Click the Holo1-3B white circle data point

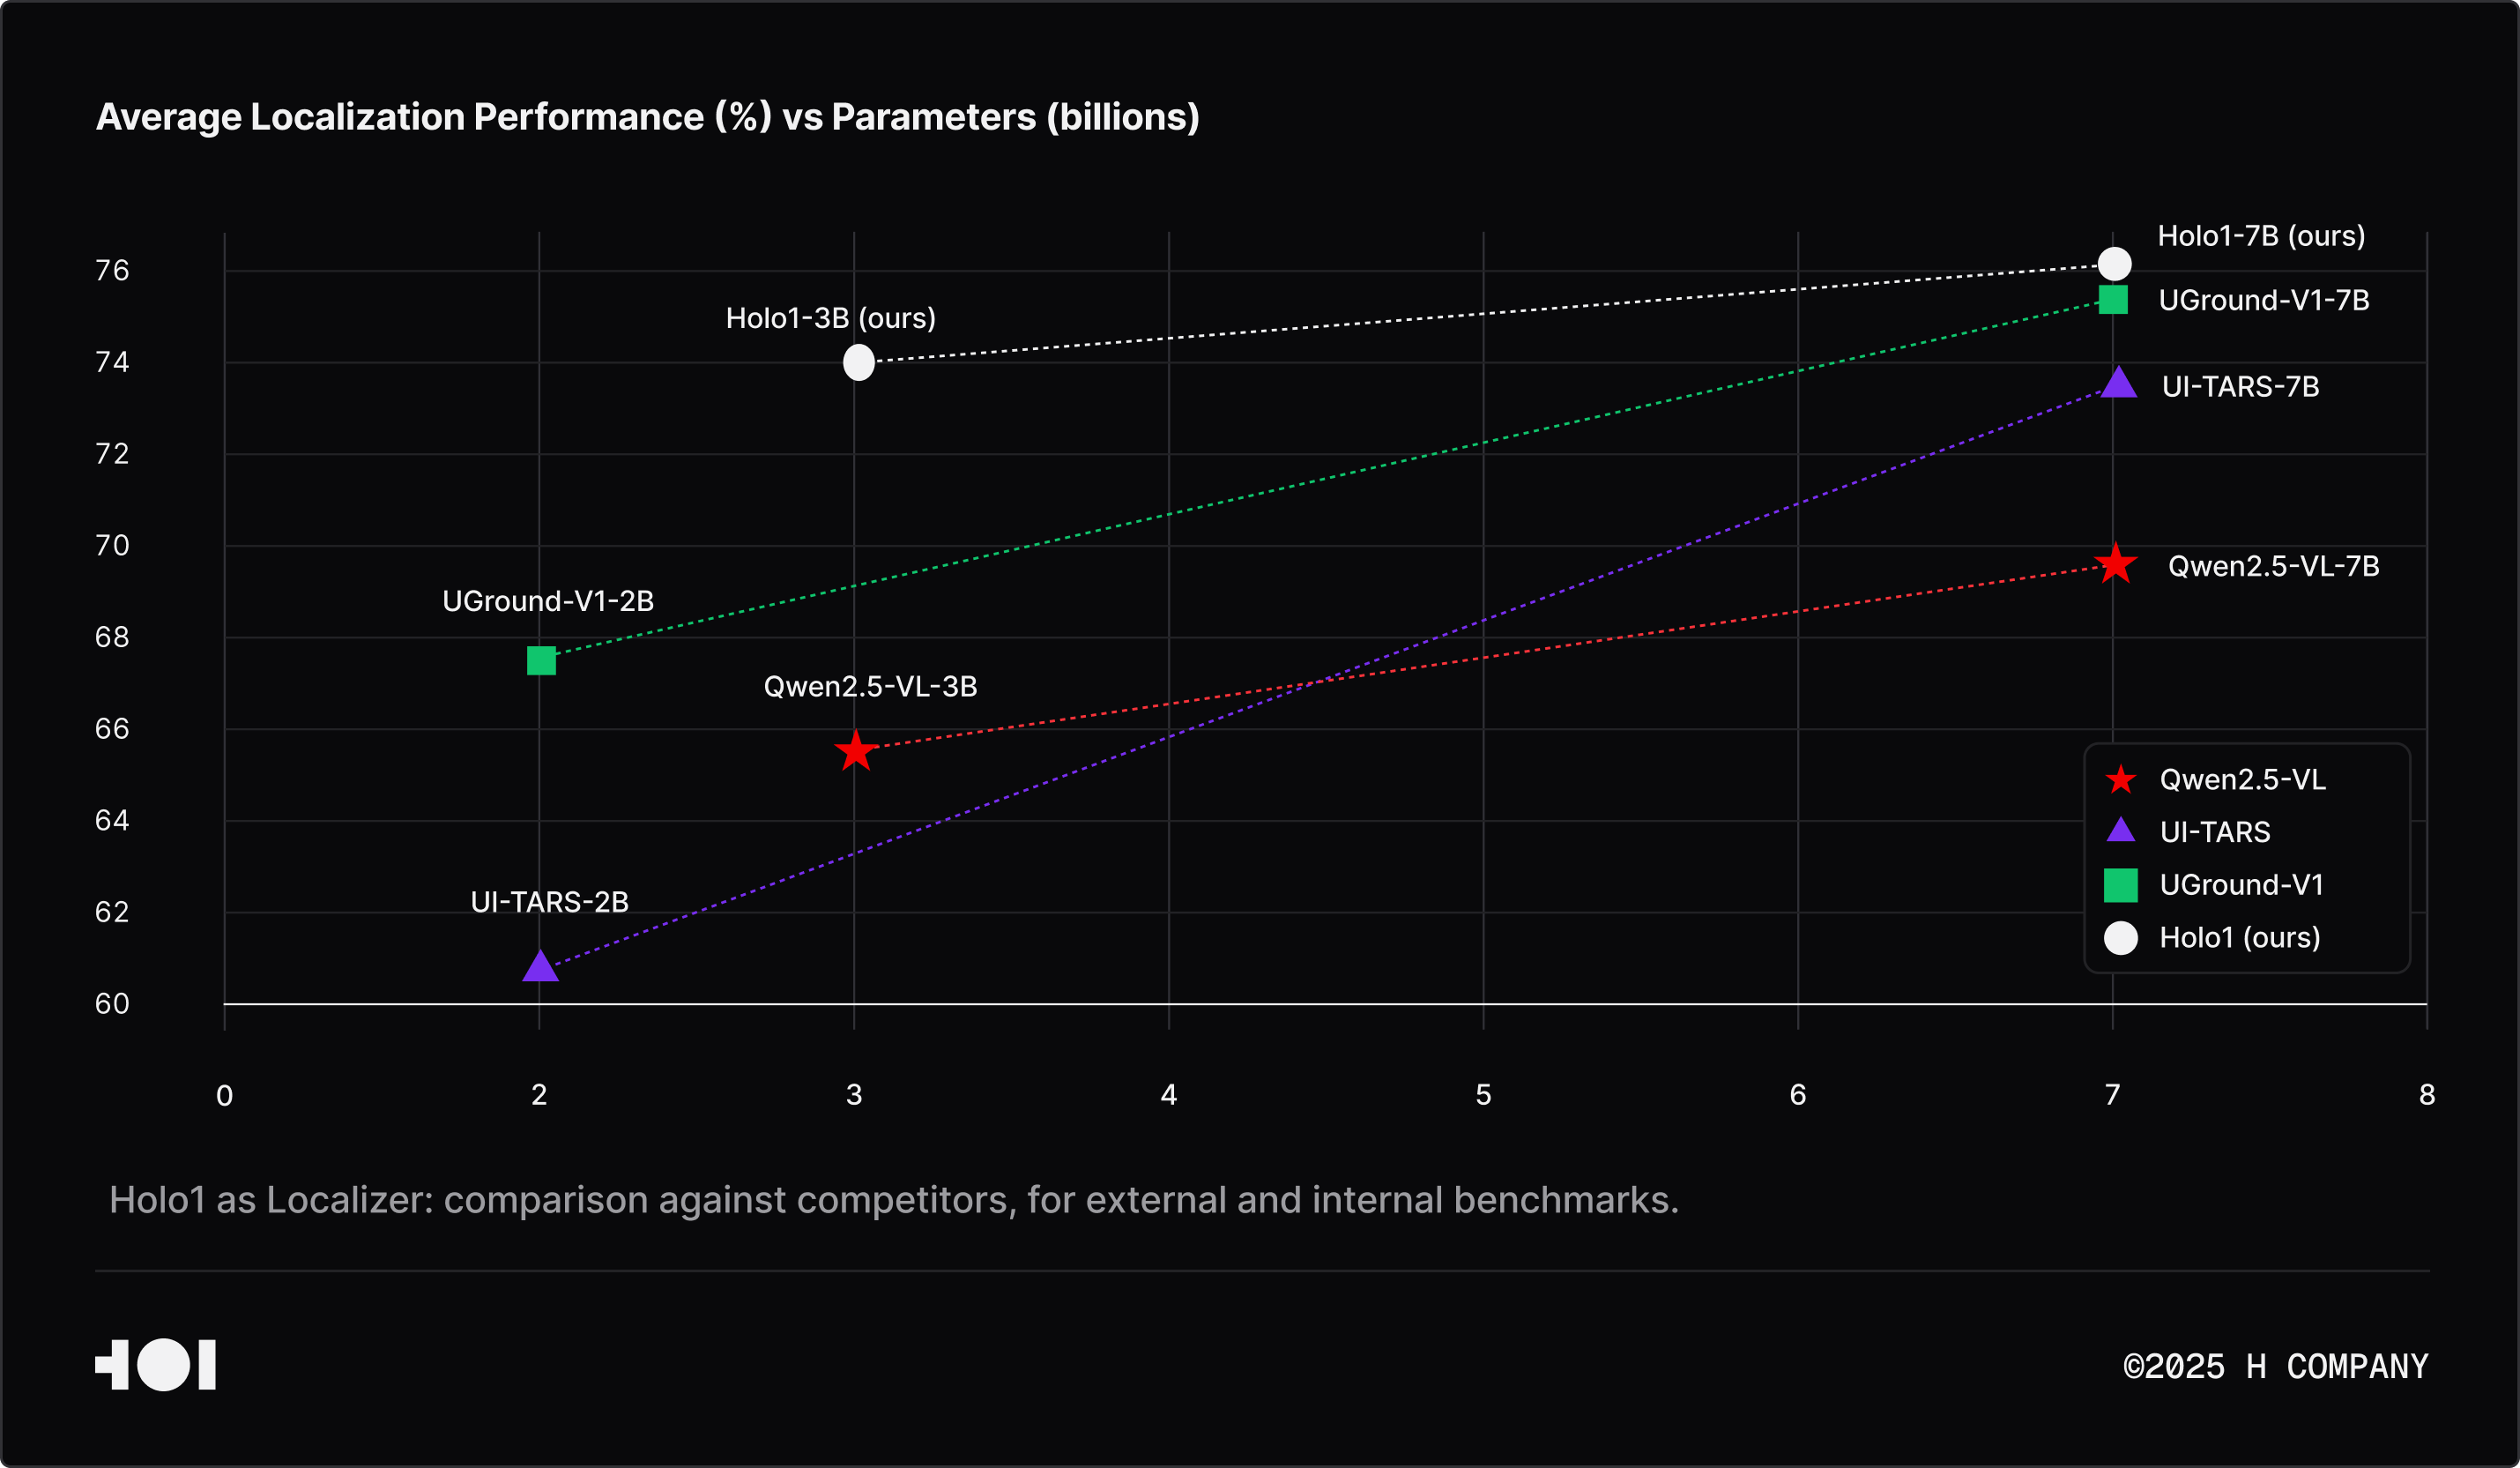[x=858, y=362]
